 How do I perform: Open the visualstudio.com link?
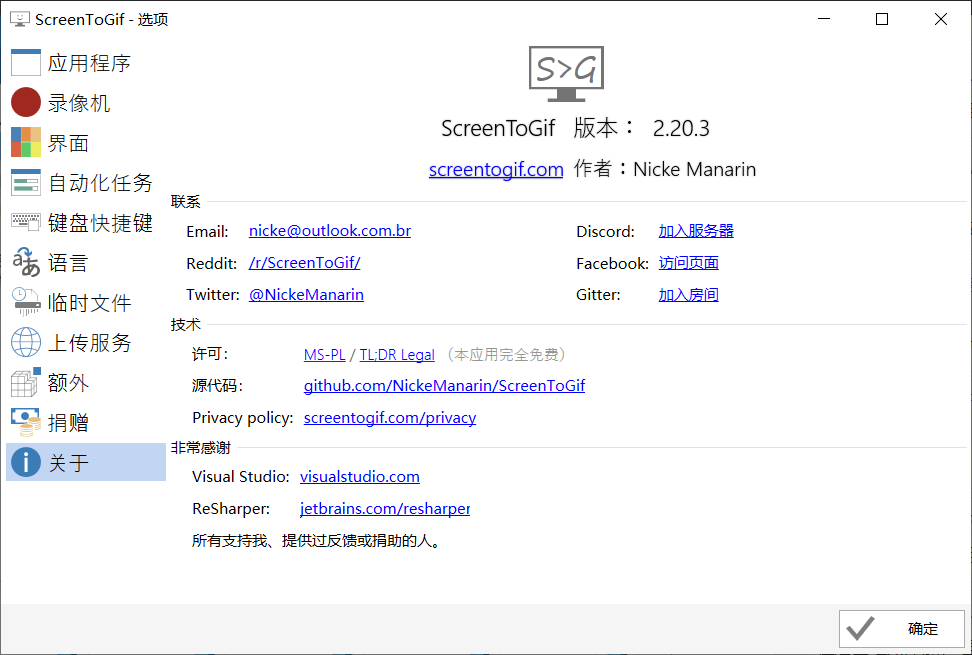click(x=360, y=477)
